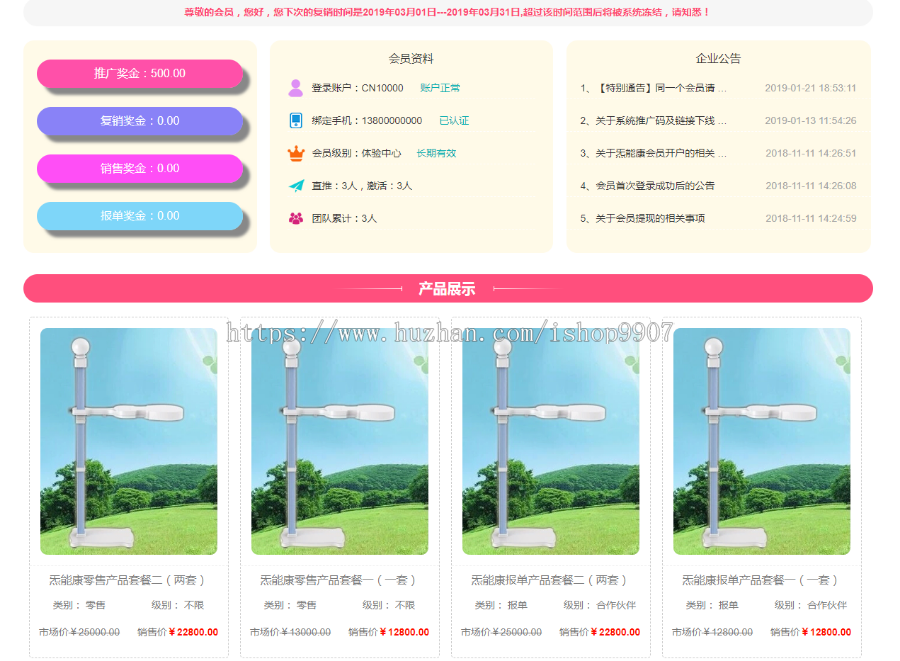
Task: Click the orange crown icon for 会员级别
Action: (295, 153)
